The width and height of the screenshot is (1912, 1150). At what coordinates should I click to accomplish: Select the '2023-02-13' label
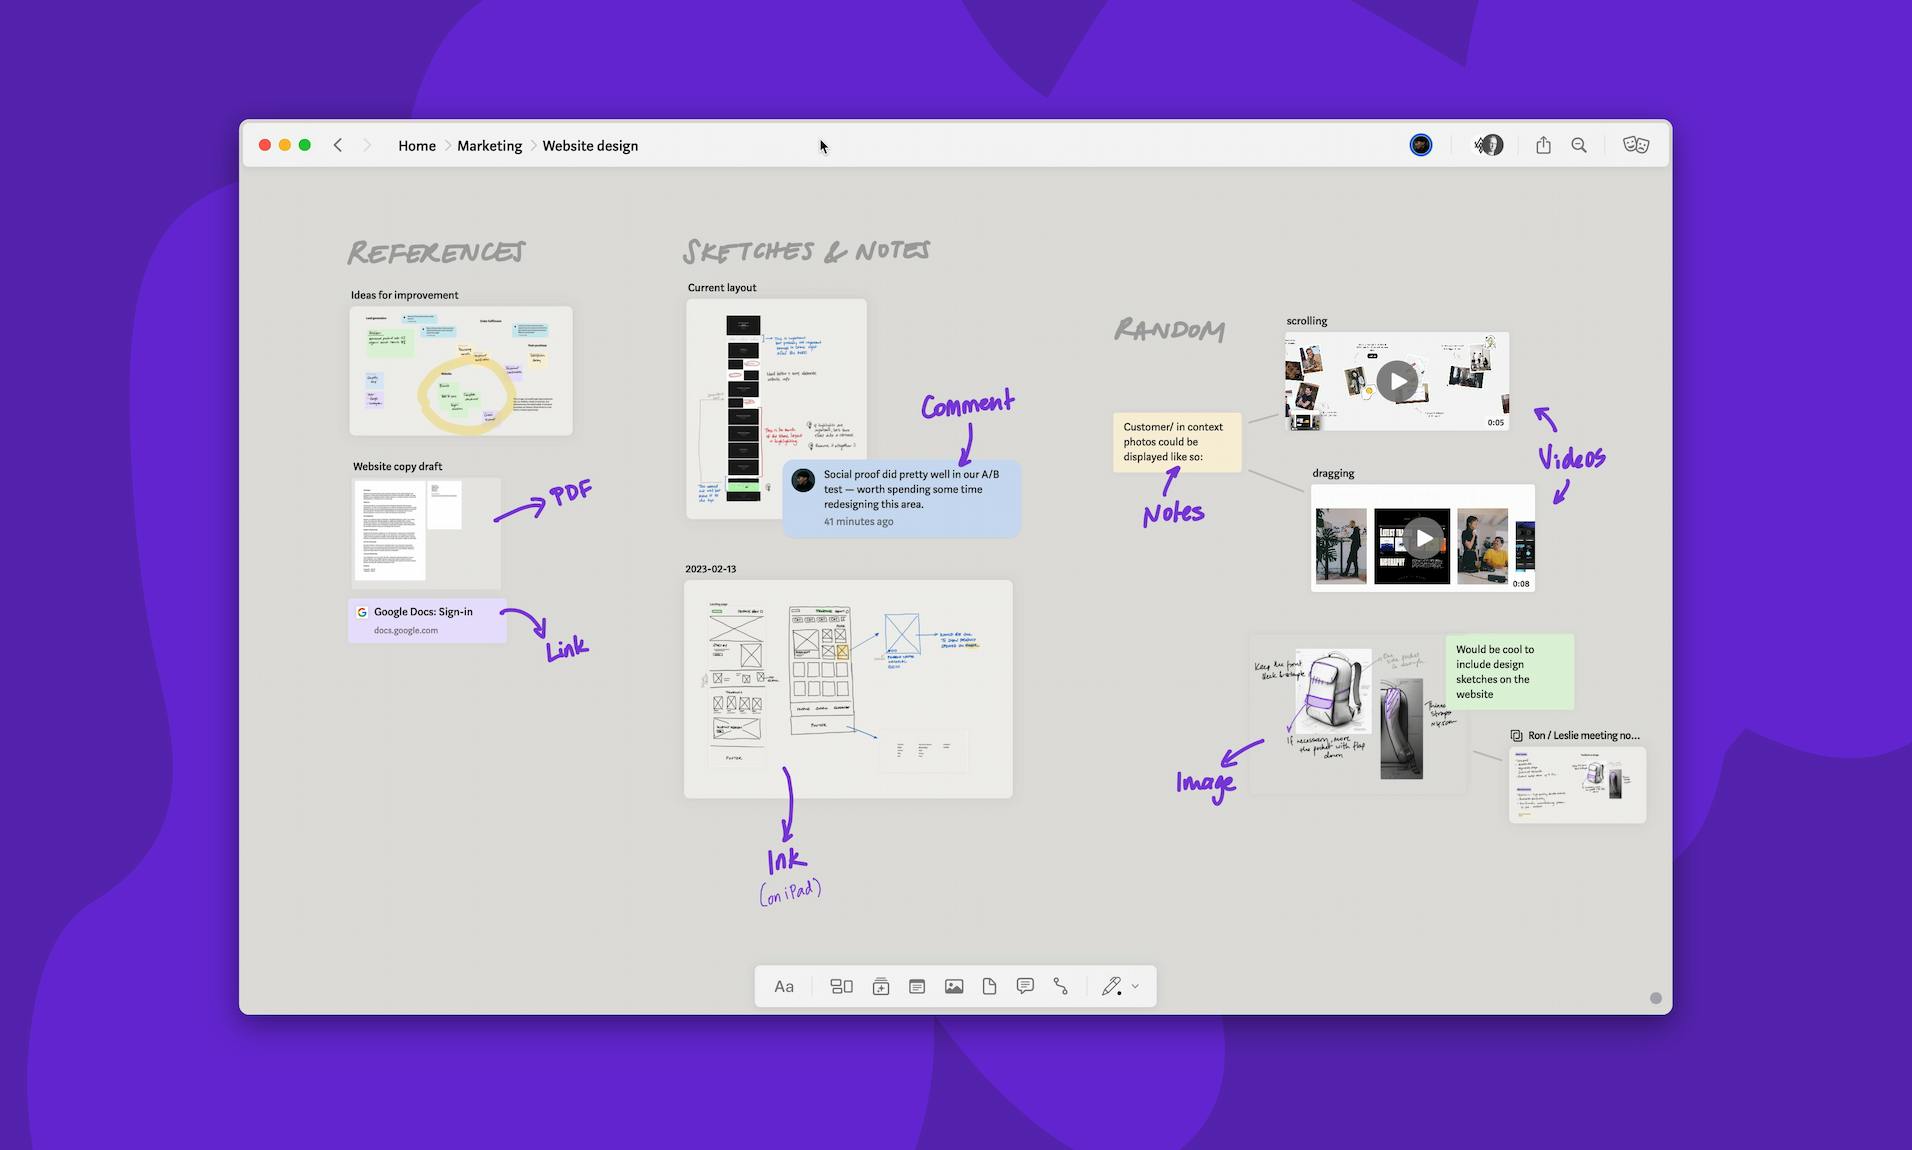(710, 569)
